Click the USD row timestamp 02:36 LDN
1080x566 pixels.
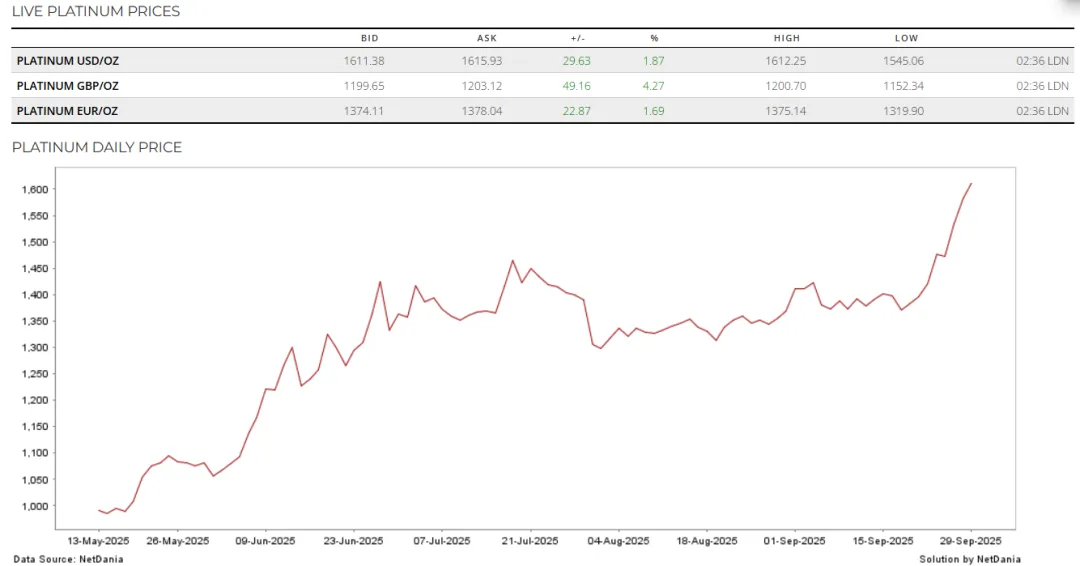click(x=1042, y=61)
